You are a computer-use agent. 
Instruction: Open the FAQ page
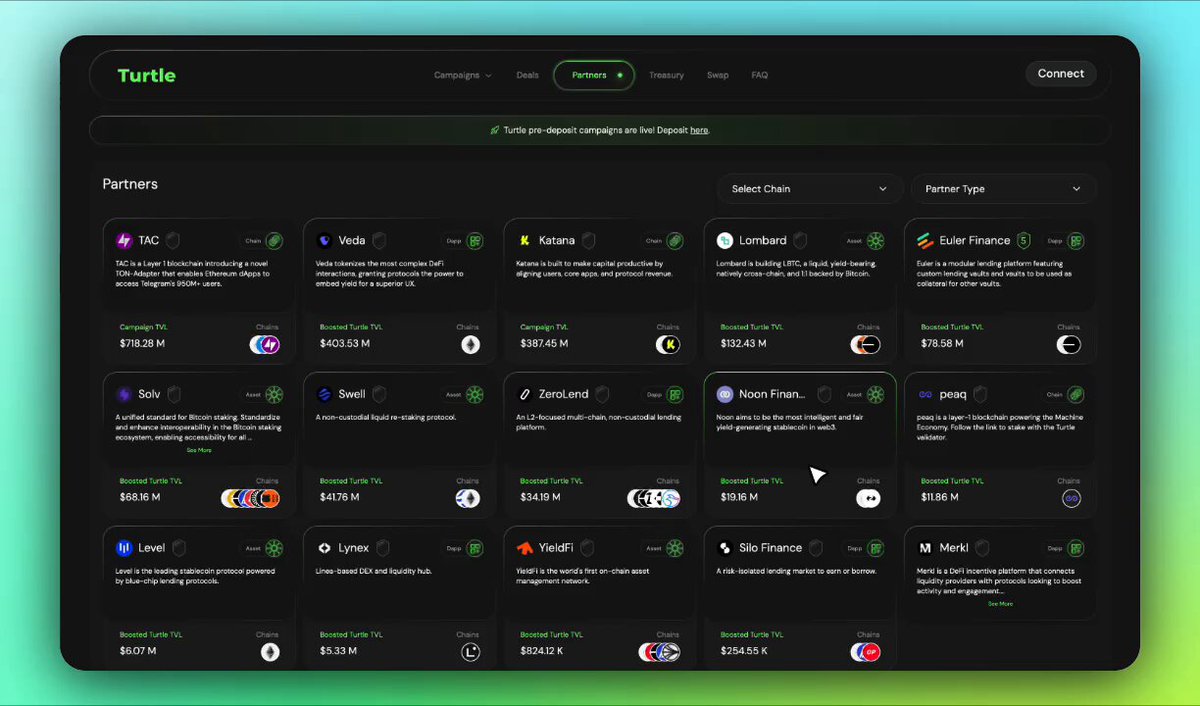[759, 75]
